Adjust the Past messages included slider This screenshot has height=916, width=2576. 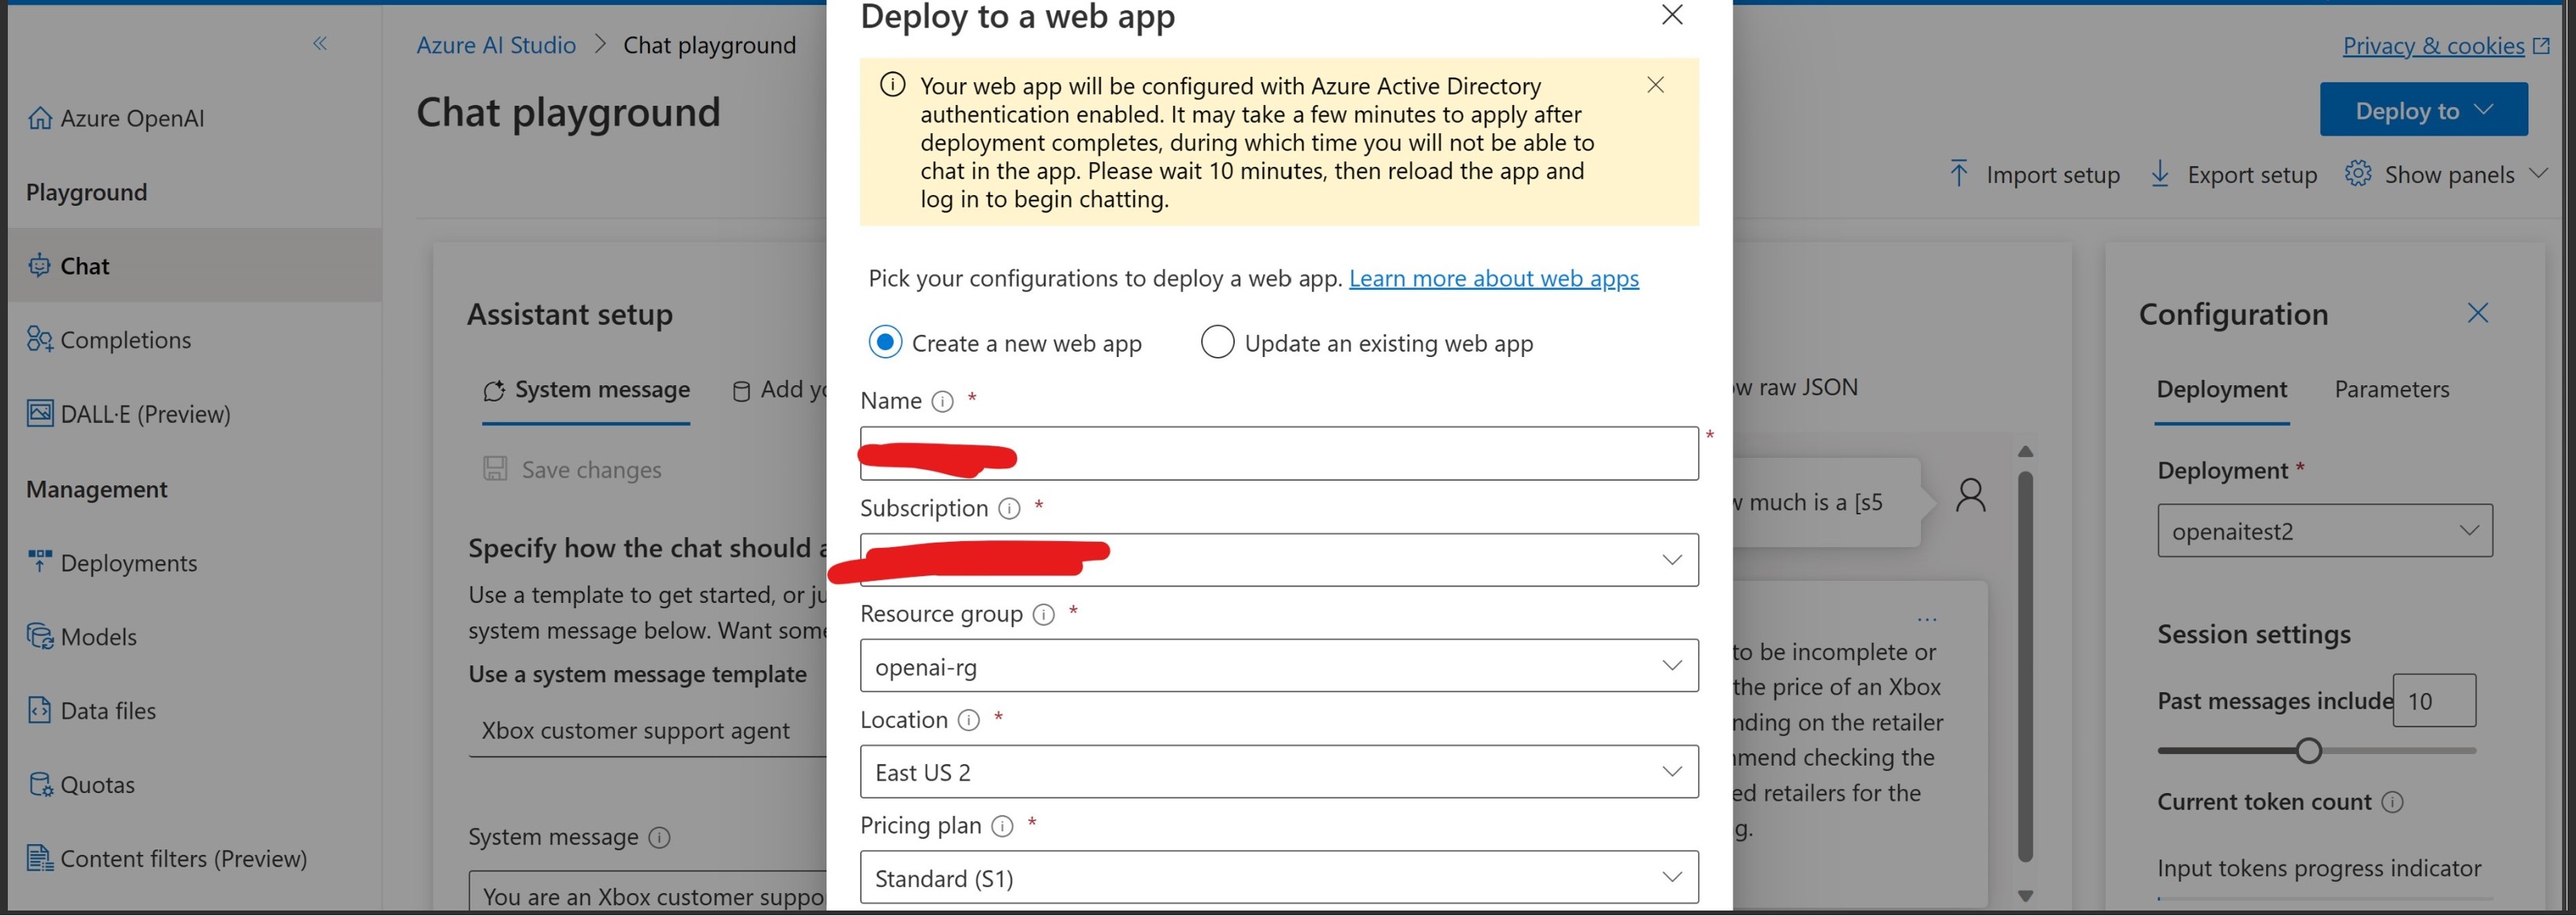tap(2308, 749)
